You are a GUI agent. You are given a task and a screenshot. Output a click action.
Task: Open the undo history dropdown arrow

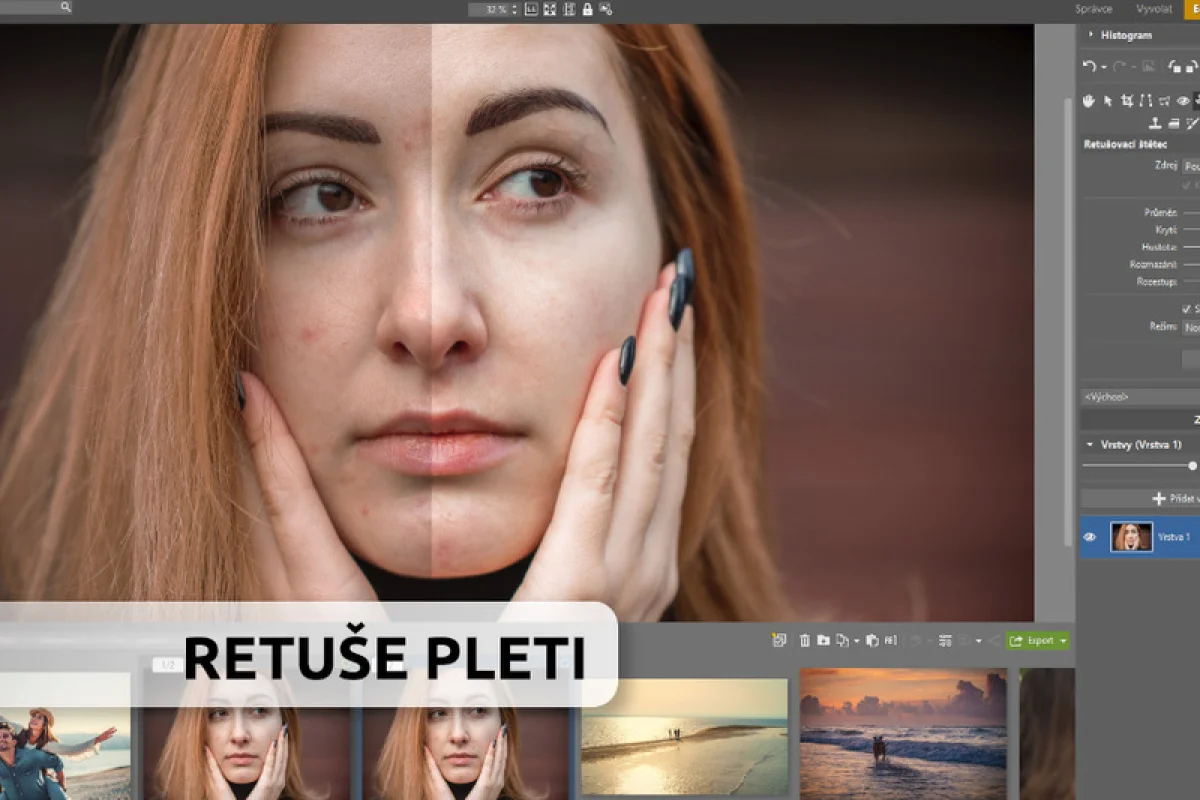pyautogui.click(x=1104, y=67)
